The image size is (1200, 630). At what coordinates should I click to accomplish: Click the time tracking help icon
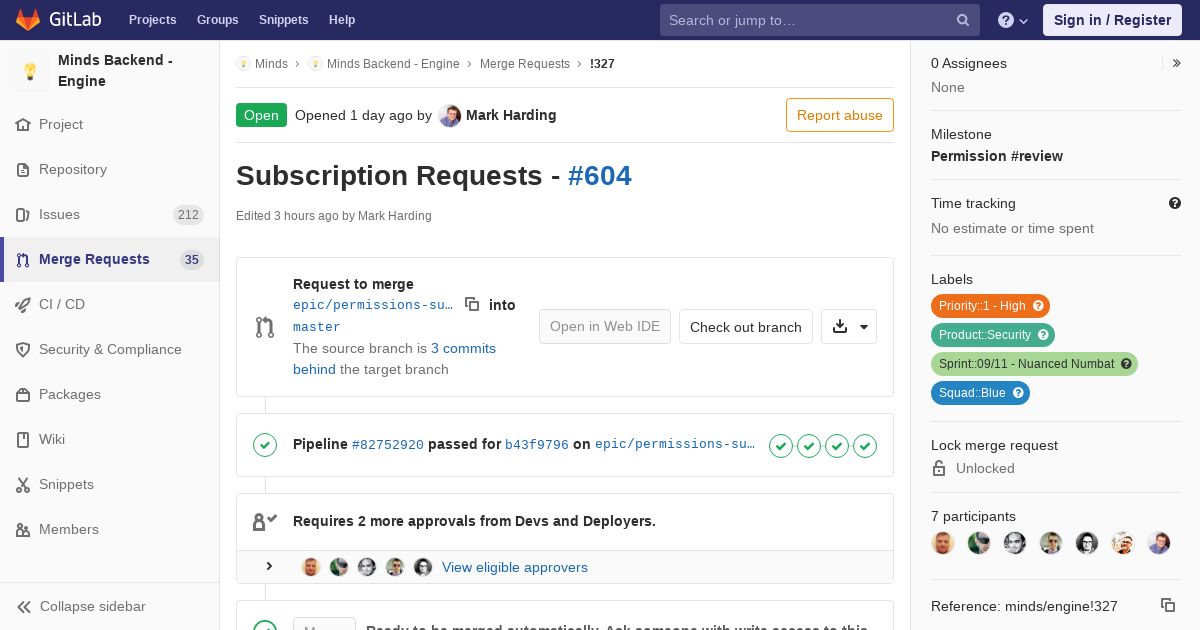tap(1175, 203)
